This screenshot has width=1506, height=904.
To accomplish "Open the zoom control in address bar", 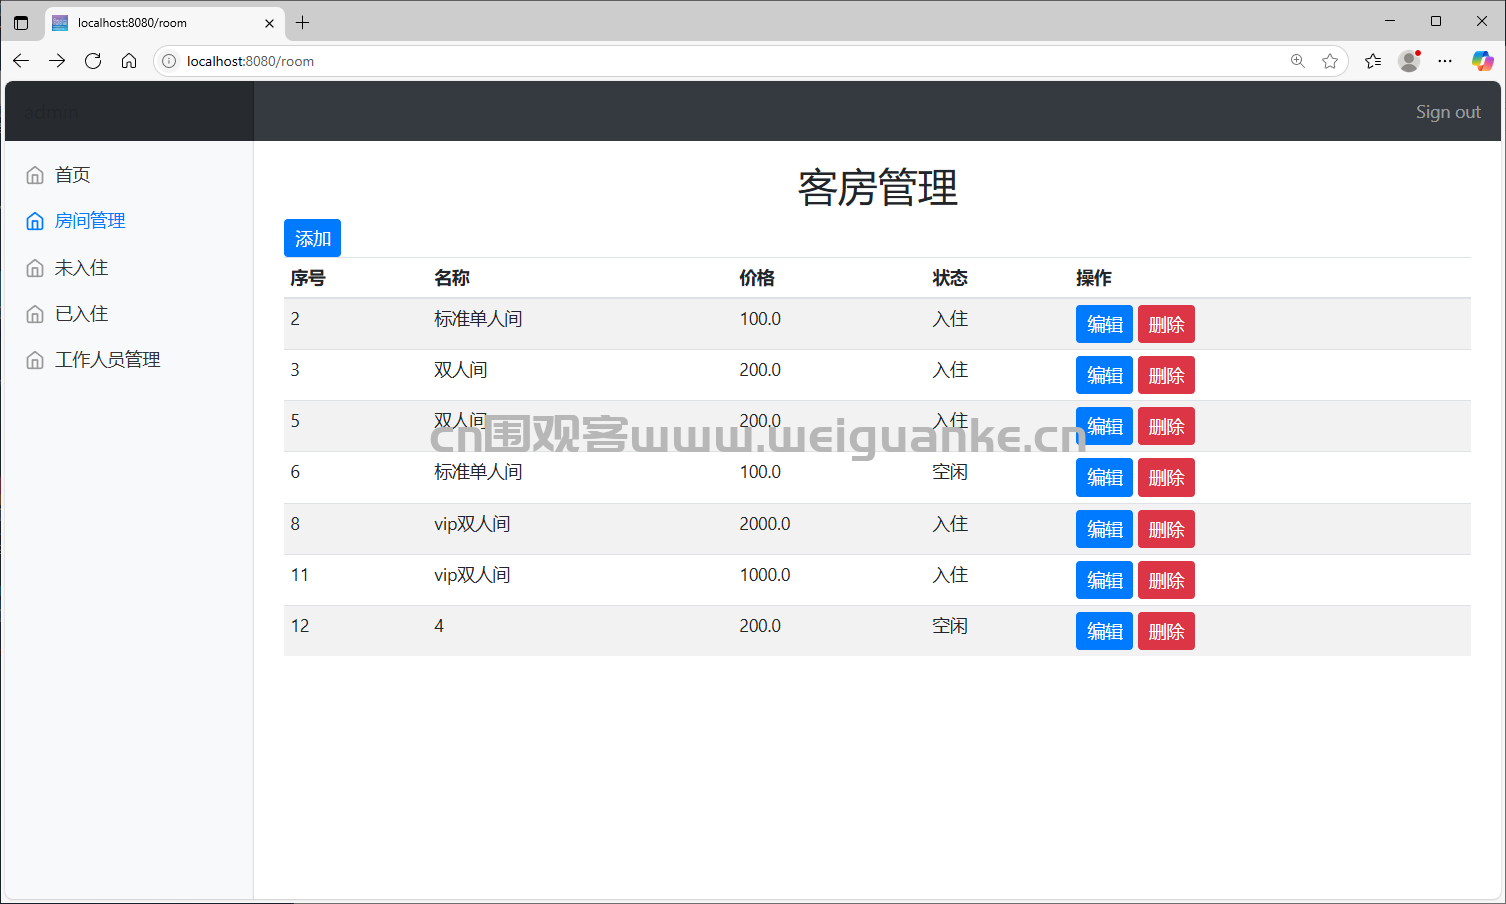I will tap(1297, 61).
